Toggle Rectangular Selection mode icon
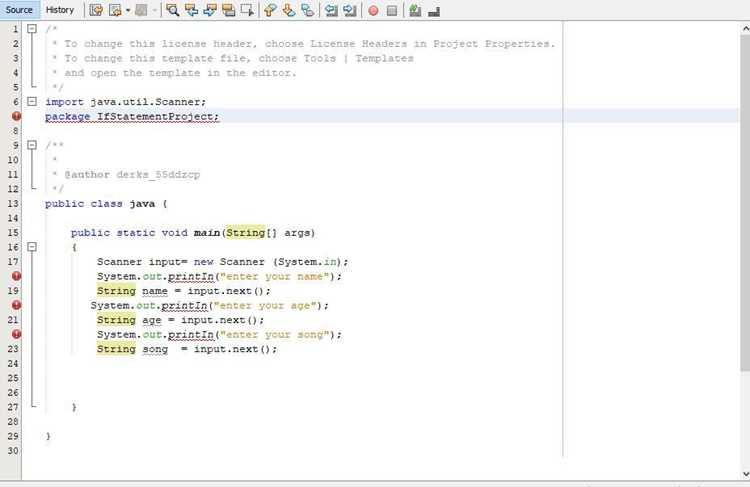 pos(247,11)
